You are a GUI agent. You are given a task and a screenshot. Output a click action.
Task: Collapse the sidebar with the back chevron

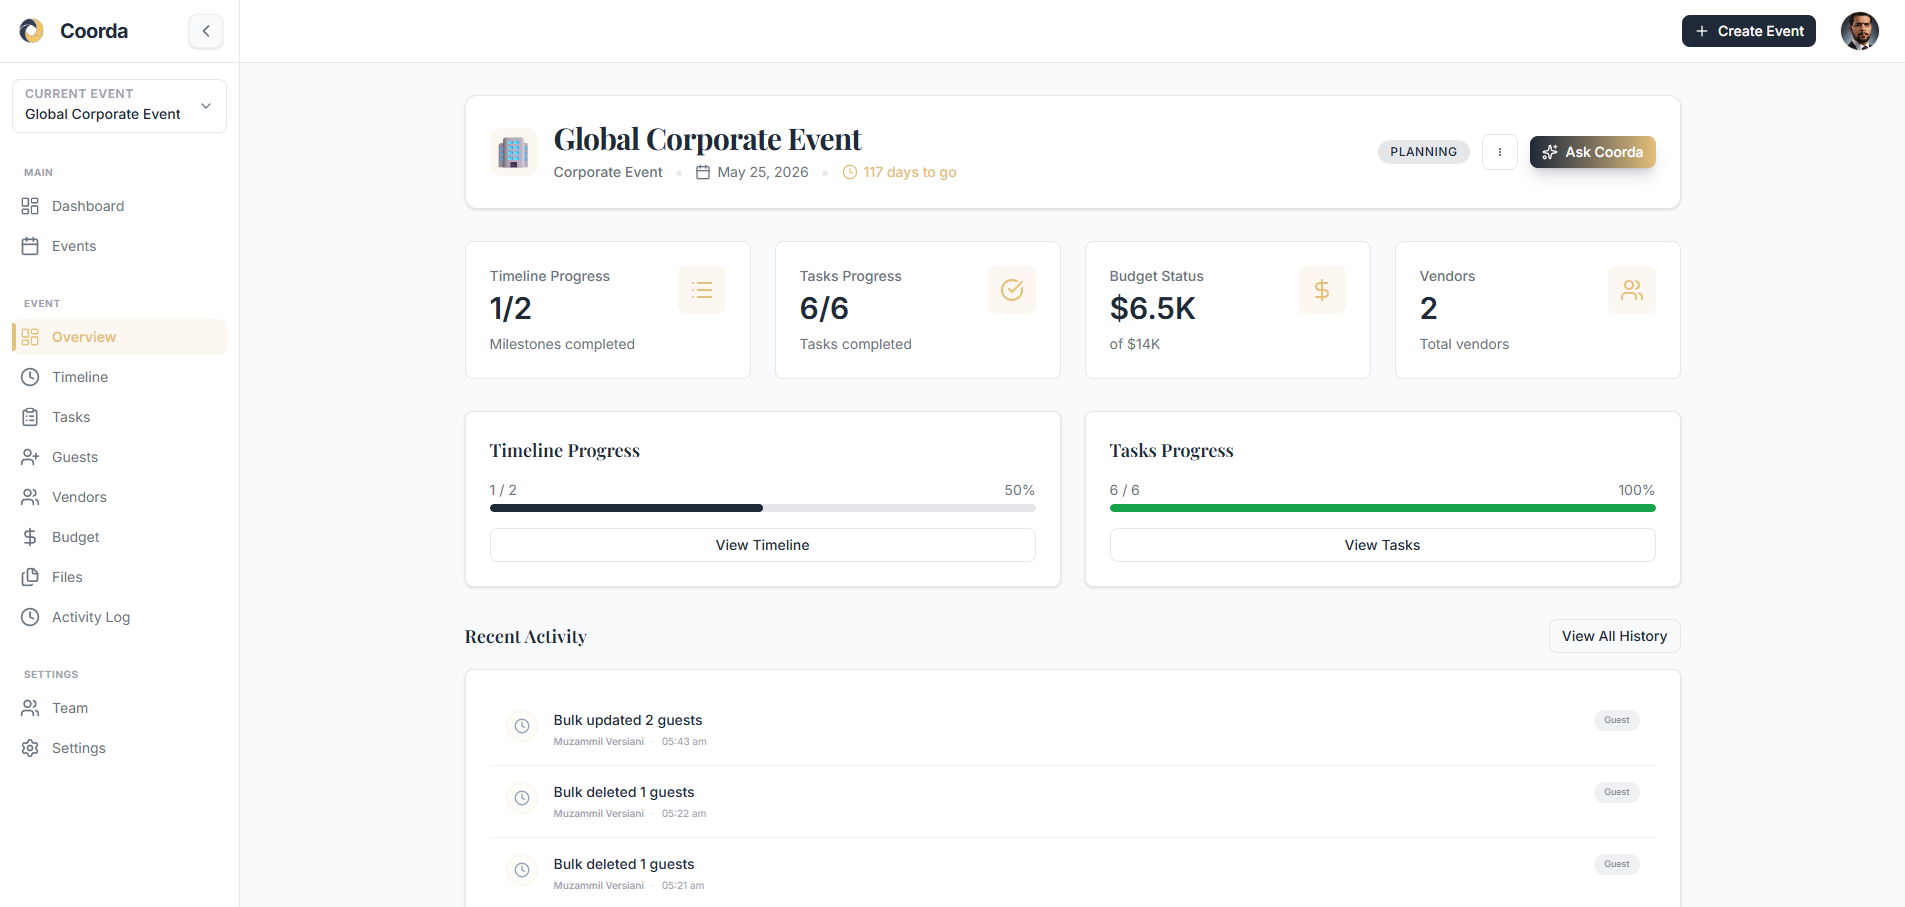click(206, 31)
